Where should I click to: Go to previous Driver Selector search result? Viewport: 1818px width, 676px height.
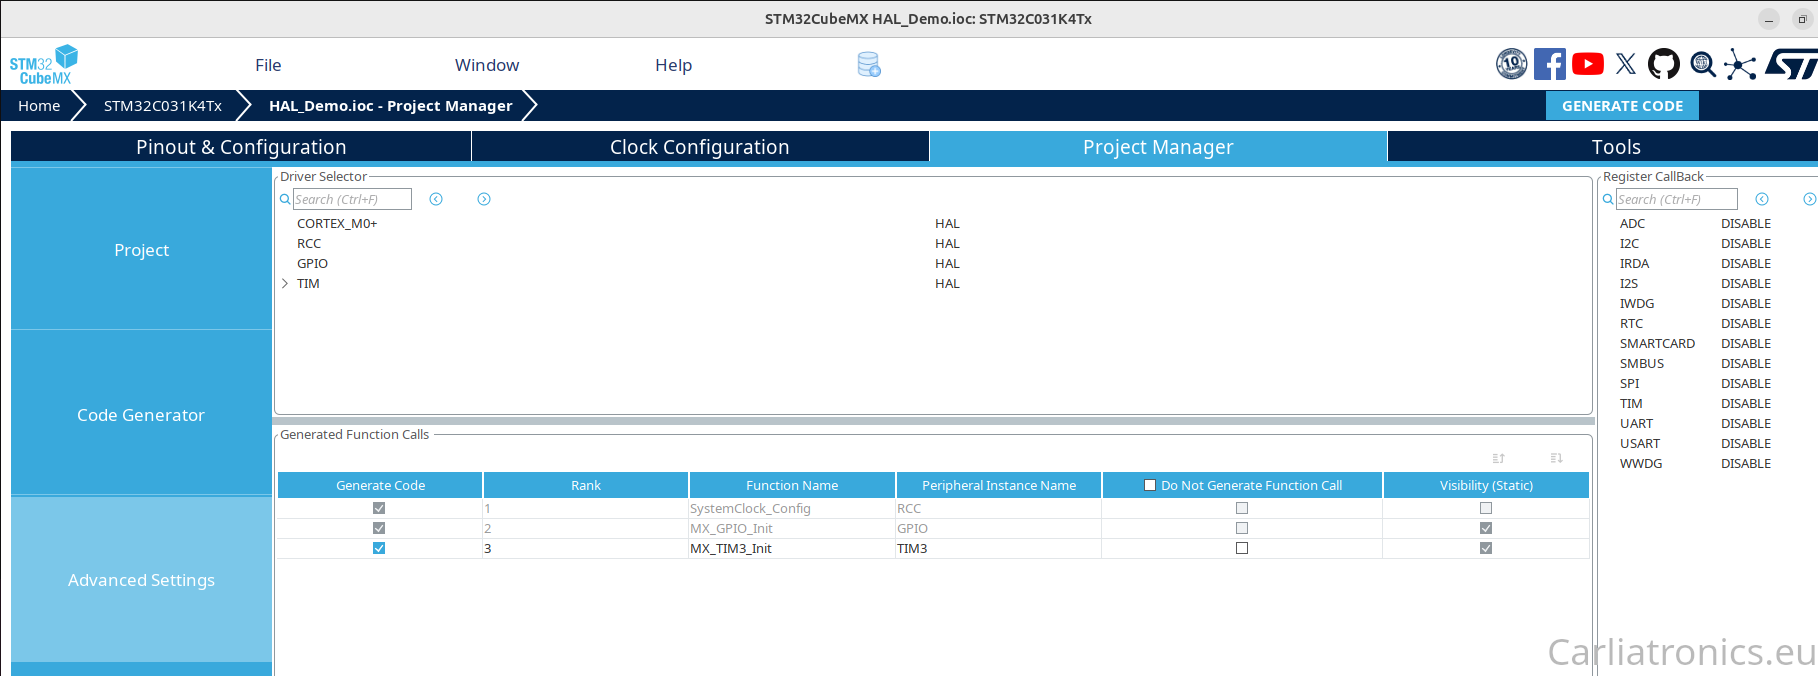(436, 199)
